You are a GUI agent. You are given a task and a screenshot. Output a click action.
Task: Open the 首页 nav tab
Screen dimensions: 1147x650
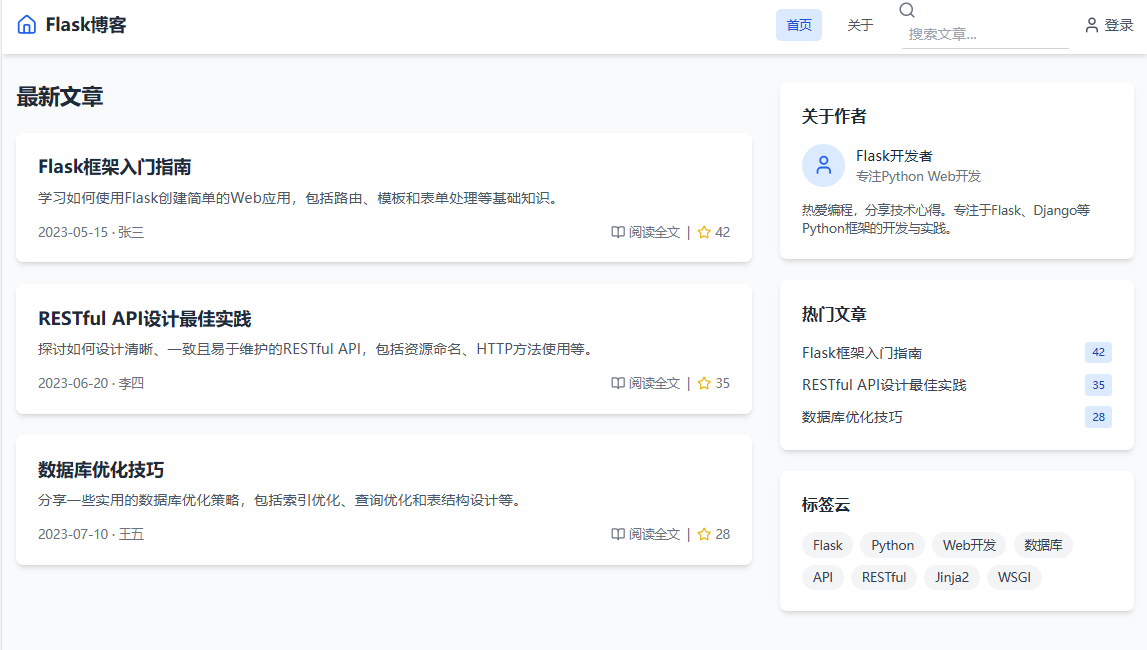[x=799, y=25]
